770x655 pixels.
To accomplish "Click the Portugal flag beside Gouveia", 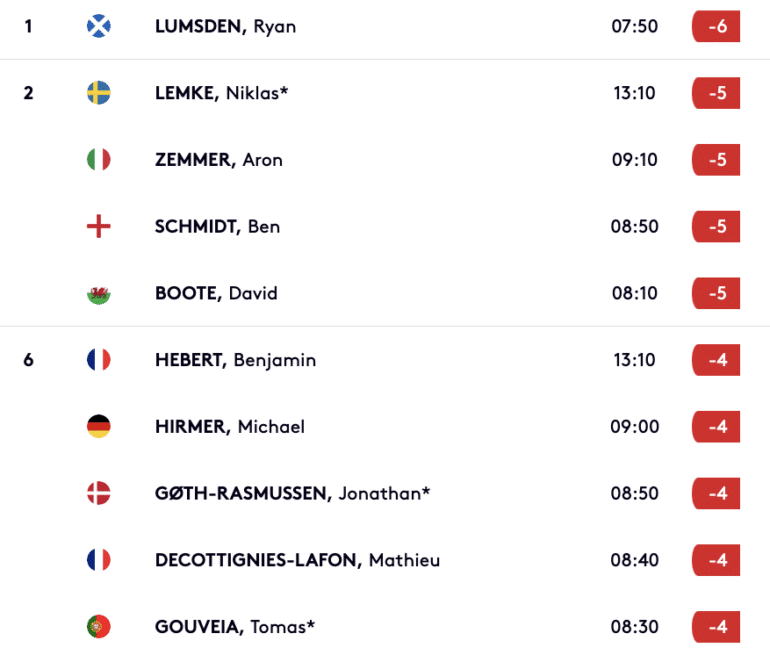I will [99, 627].
